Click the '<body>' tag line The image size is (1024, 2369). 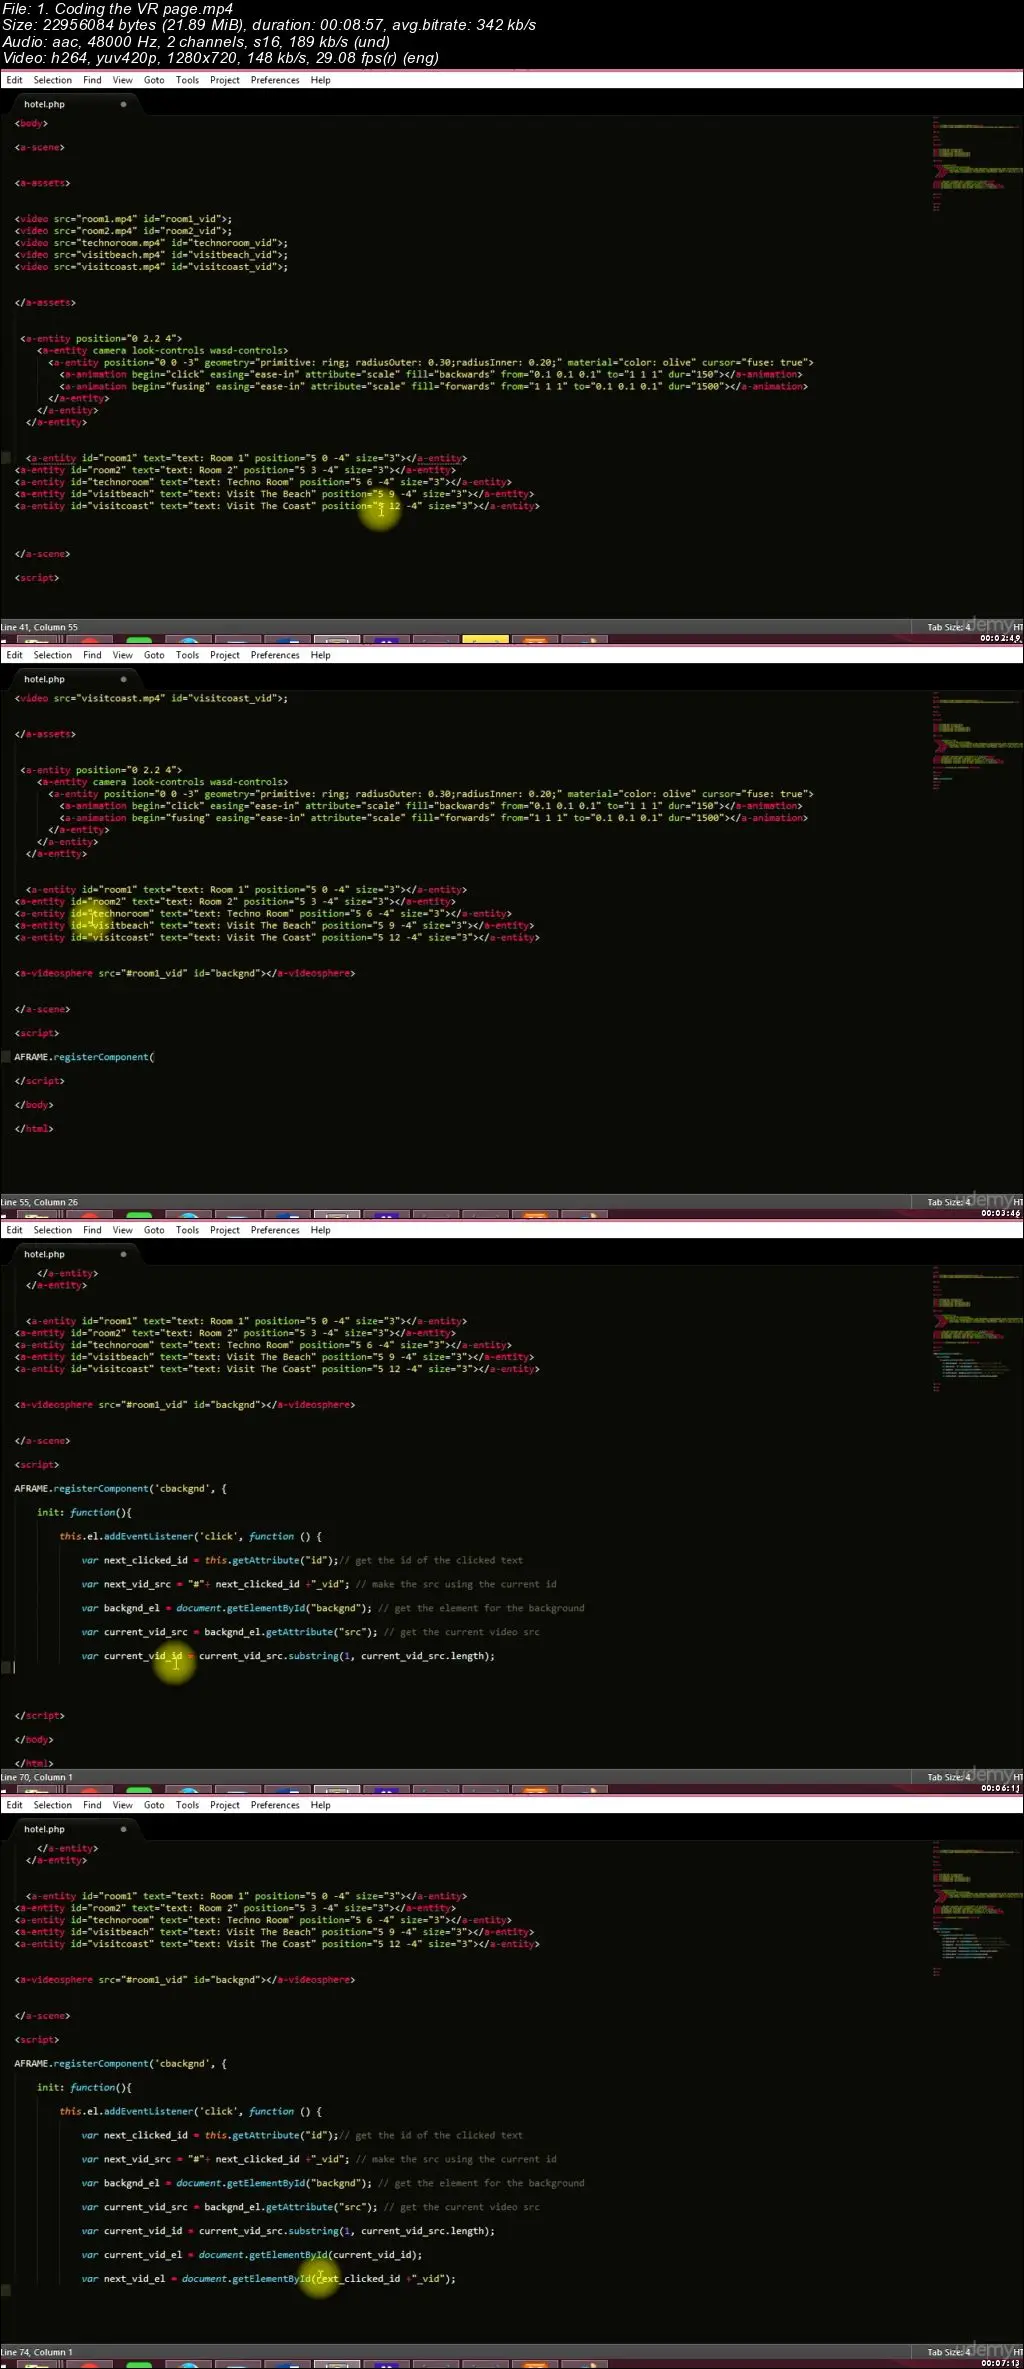(31, 124)
